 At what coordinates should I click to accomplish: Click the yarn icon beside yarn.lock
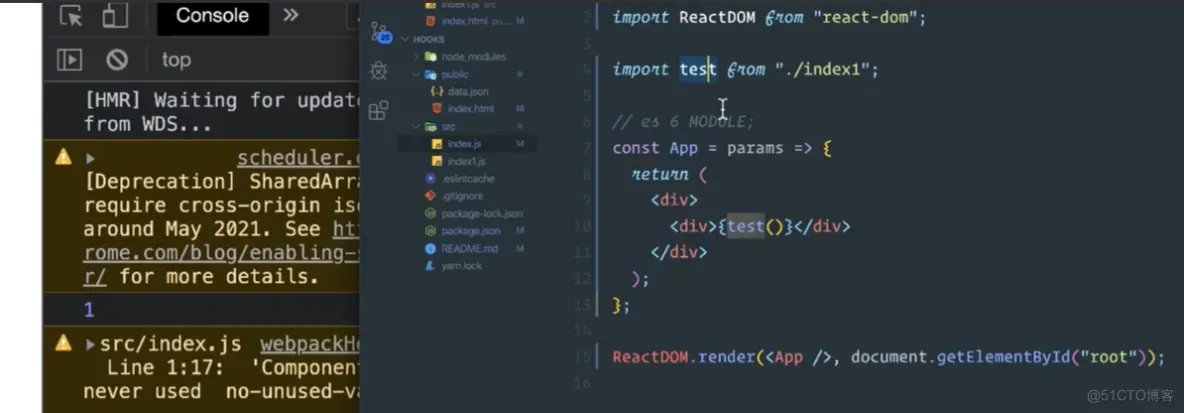(430, 266)
